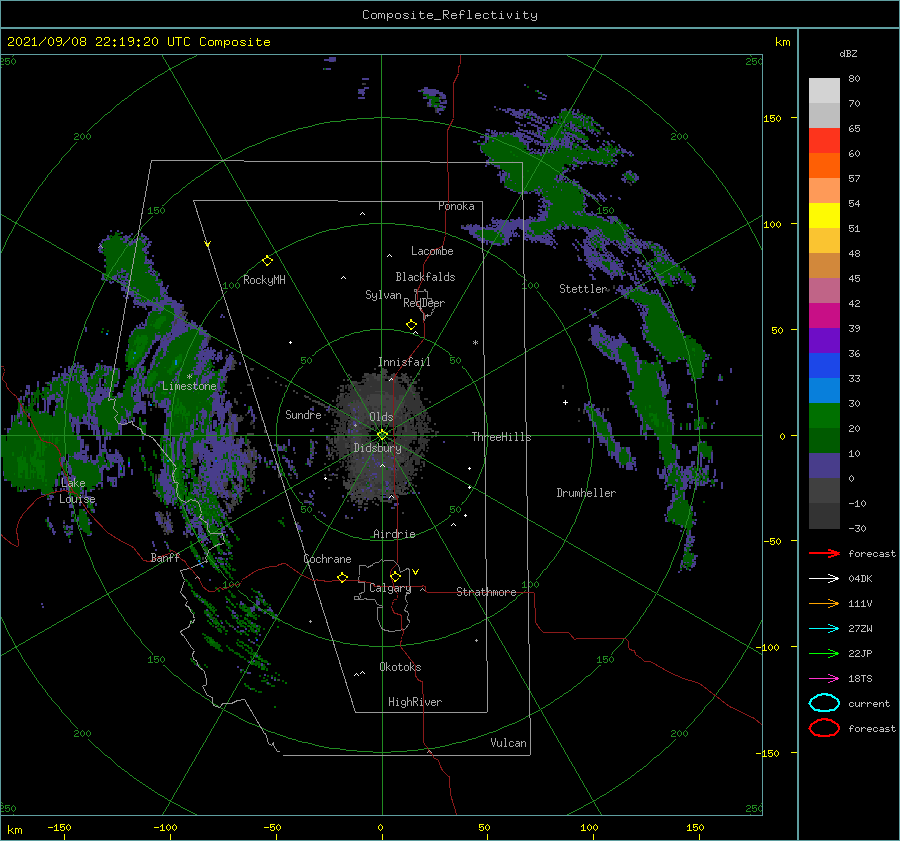This screenshot has height=841, width=900.
Task: Click the magenta 18TS arrow icon
Action: pyautogui.click(x=824, y=679)
